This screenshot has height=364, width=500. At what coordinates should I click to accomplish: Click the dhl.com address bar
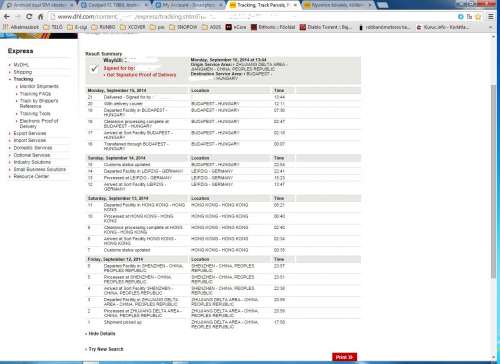coord(250,17)
